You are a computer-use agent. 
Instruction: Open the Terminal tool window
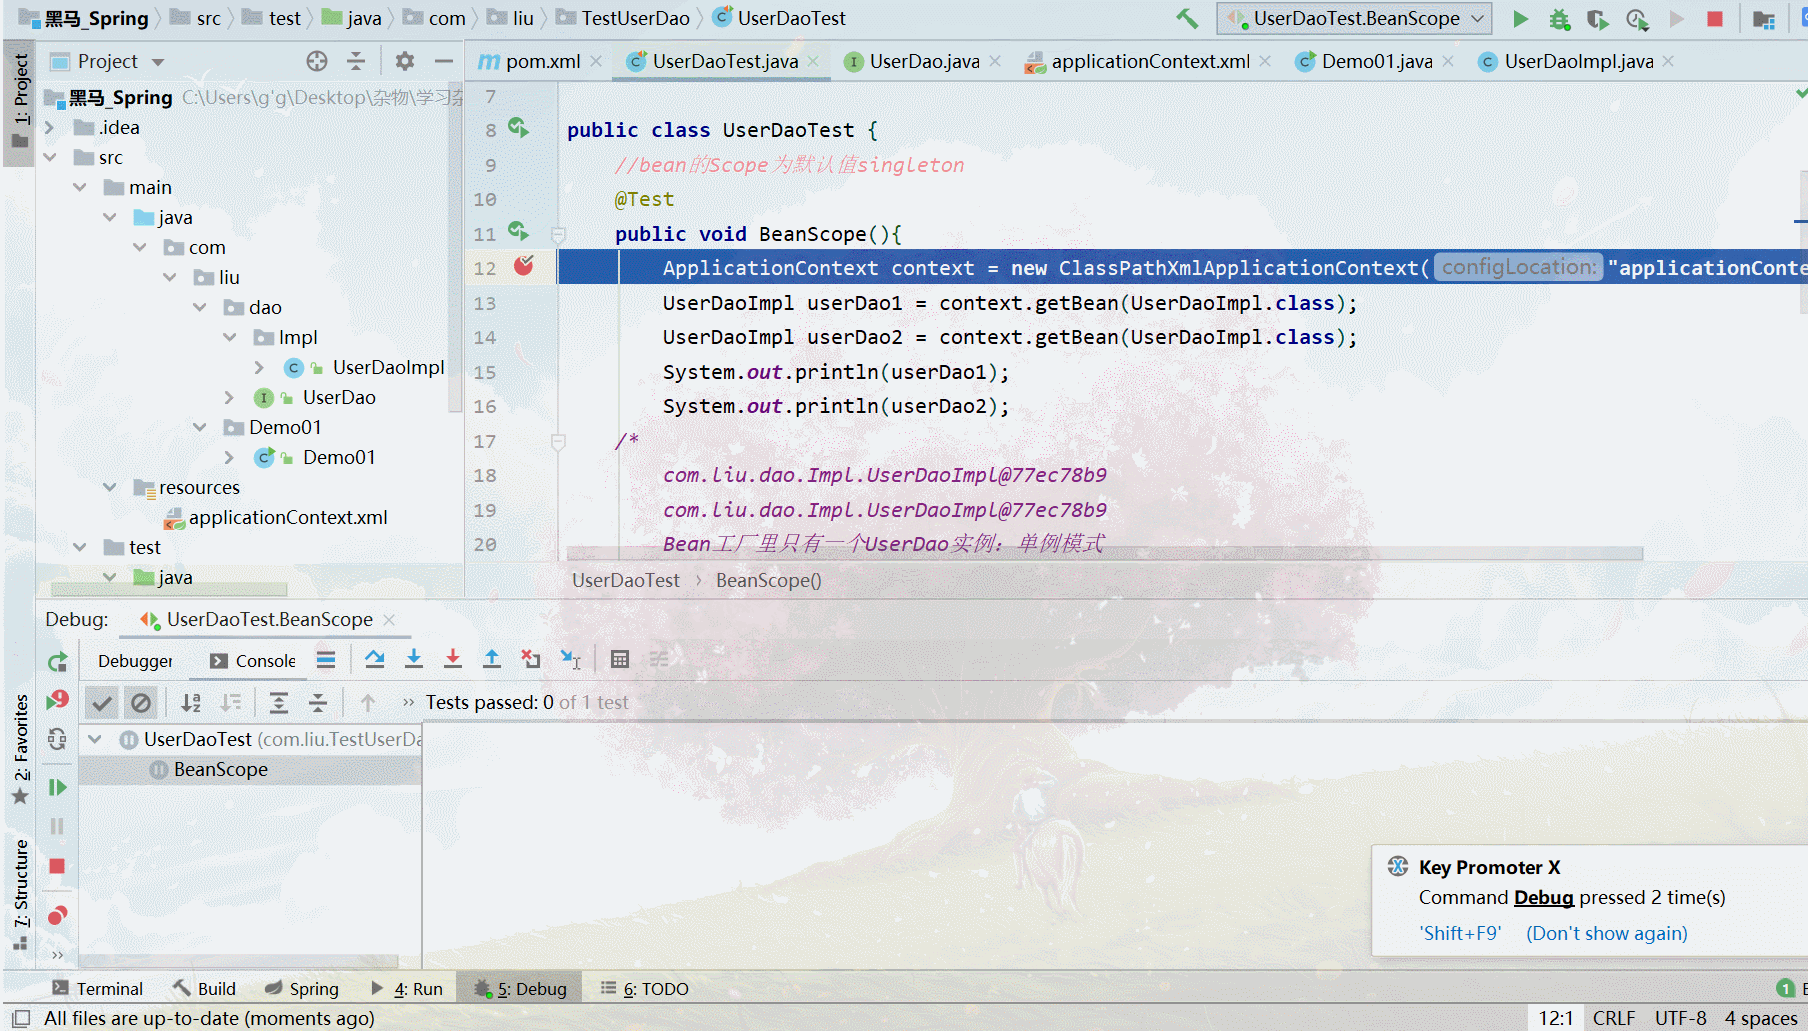pyautogui.click(x=97, y=989)
